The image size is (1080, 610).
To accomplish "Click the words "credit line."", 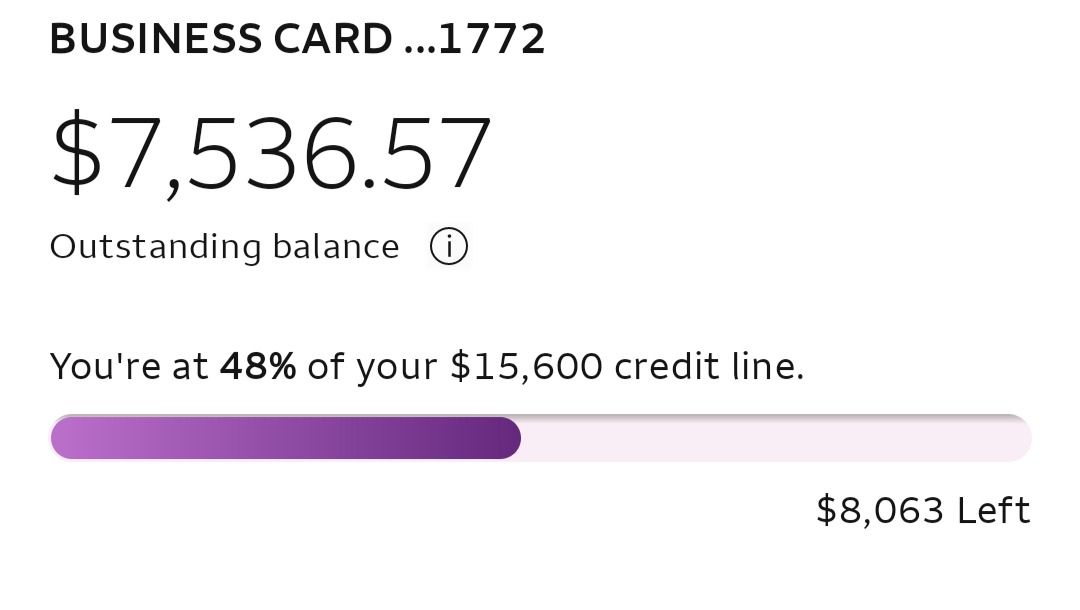I will (x=709, y=366).
